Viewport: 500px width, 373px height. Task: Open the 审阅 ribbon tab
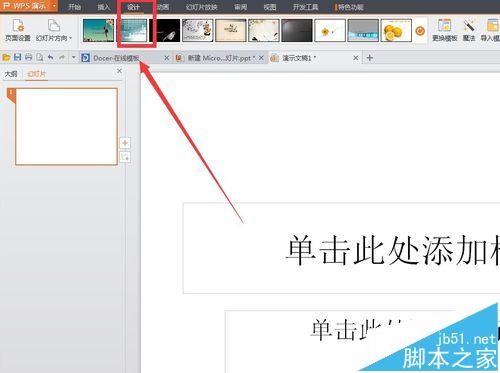[241, 7]
